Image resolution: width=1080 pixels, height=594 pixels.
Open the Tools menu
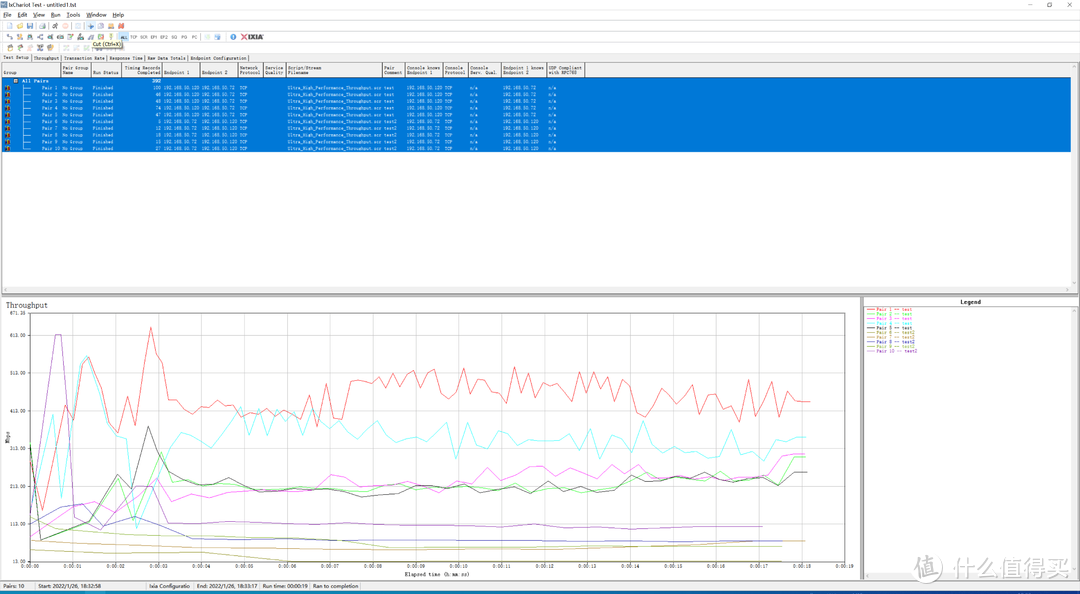point(73,15)
